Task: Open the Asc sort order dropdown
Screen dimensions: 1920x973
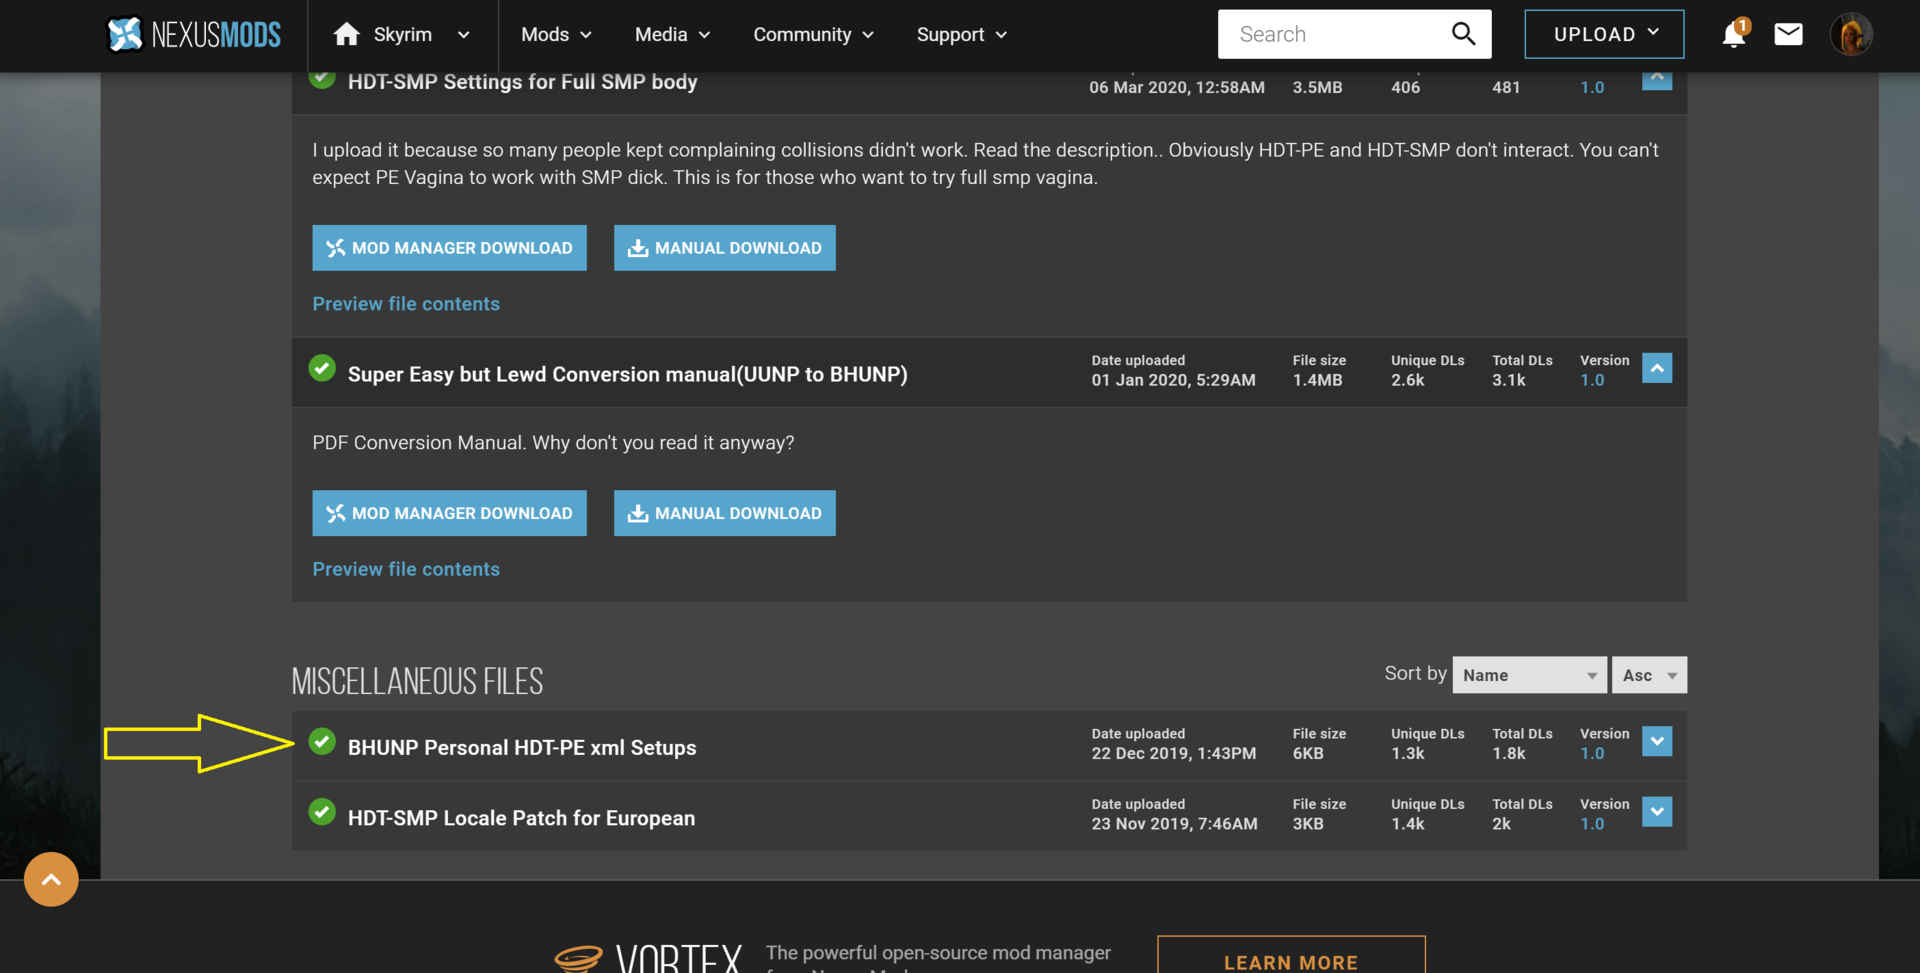Action: tap(1649, 675)
